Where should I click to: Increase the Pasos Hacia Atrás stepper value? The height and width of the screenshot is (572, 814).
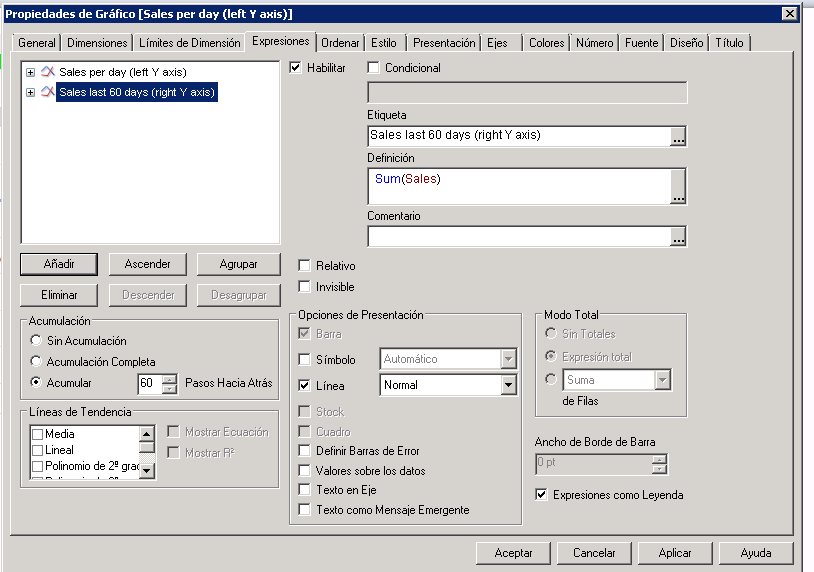pyautogui.click(x=169, y=378)
